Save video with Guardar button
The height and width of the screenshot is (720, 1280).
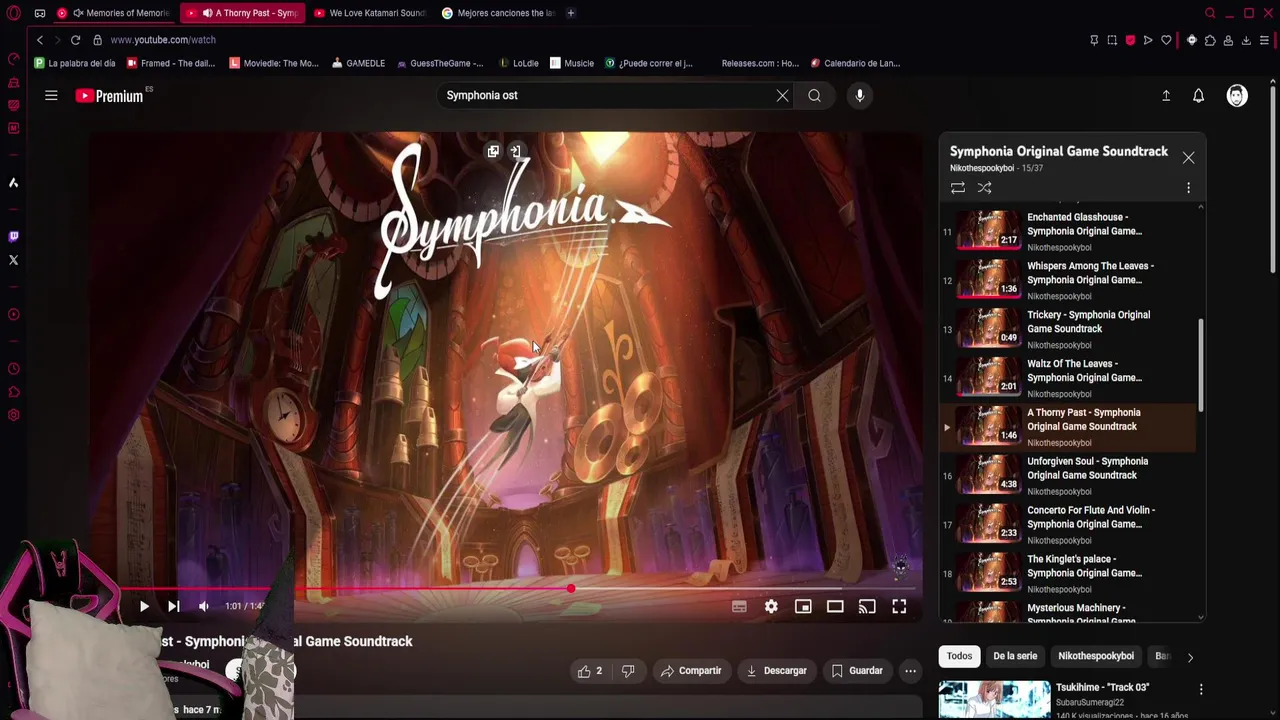pos(857,671)
